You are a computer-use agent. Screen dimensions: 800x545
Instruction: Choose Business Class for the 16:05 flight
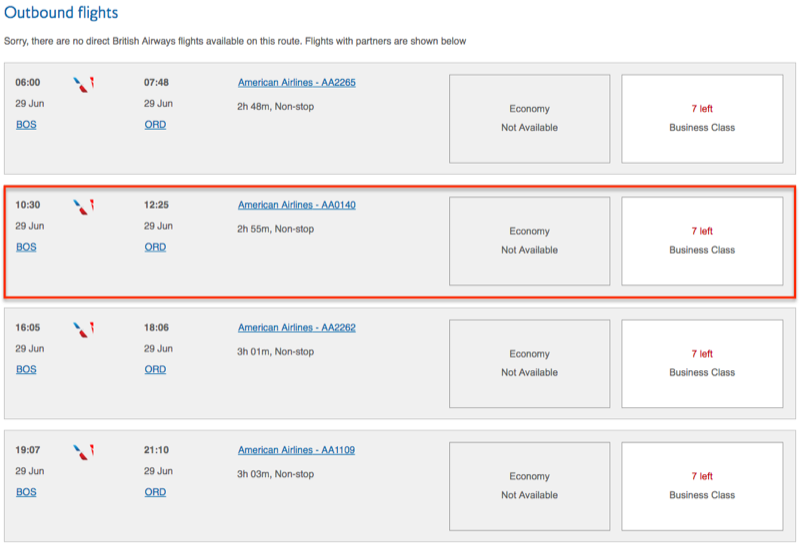(702, 364)
